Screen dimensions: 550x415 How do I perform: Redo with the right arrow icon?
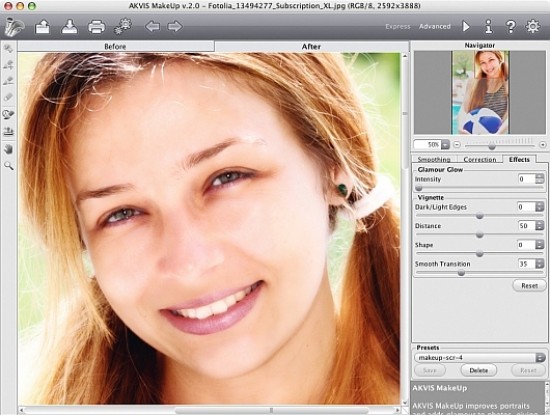click(175, 26)
